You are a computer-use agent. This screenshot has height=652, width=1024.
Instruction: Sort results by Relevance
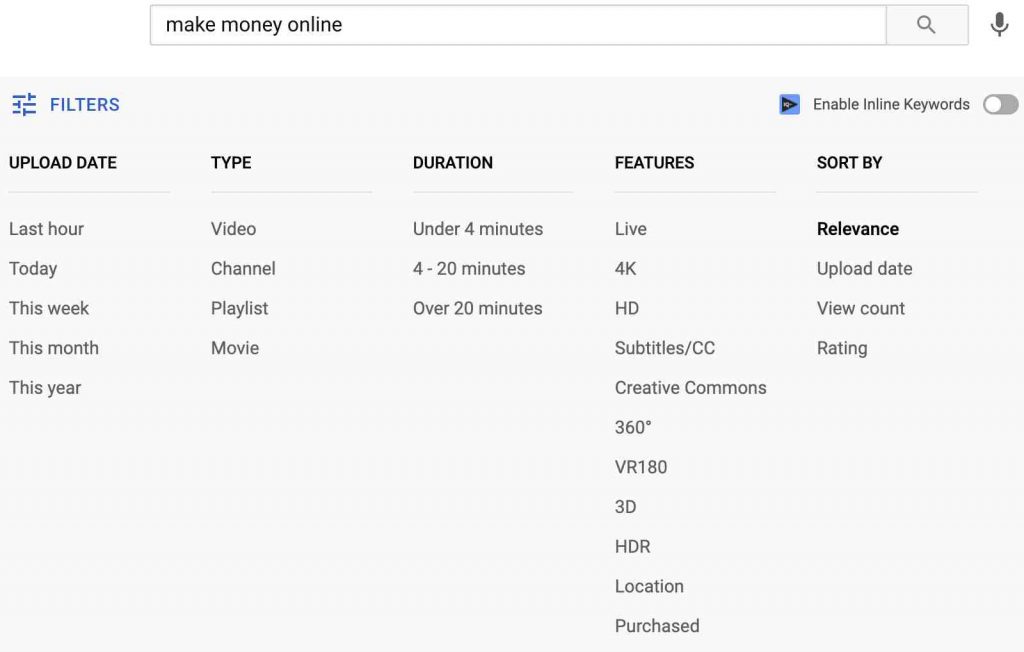point(858,229)
